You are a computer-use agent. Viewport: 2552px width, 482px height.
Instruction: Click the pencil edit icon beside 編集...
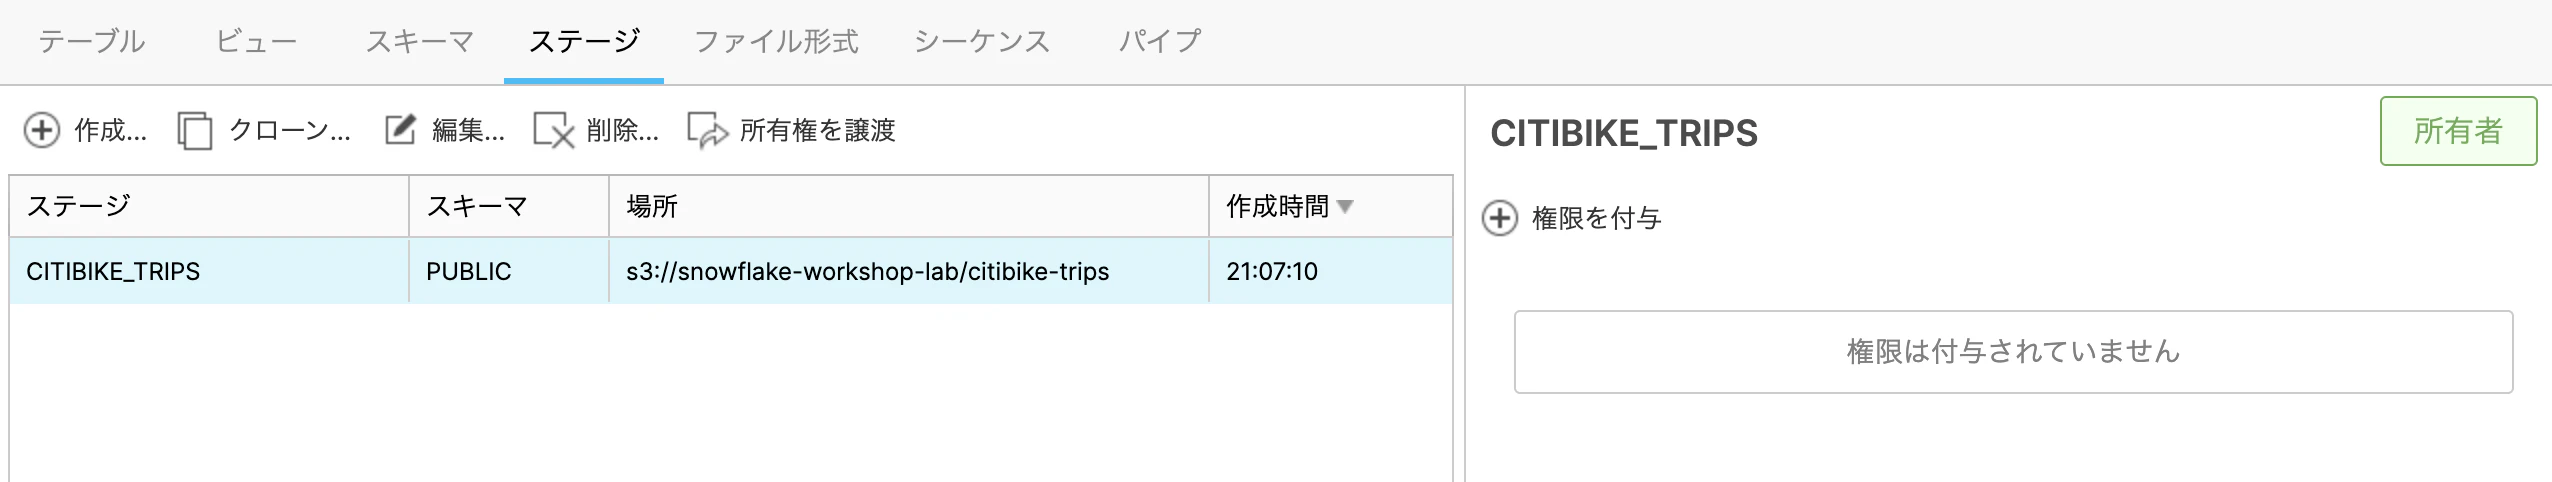click(x=400, y=130)
